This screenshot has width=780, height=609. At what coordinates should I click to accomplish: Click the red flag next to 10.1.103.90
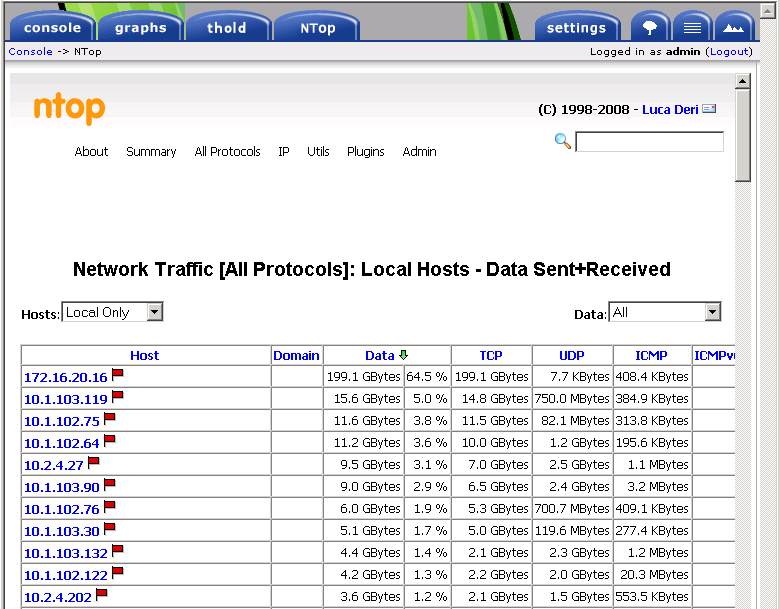point(109,484)
